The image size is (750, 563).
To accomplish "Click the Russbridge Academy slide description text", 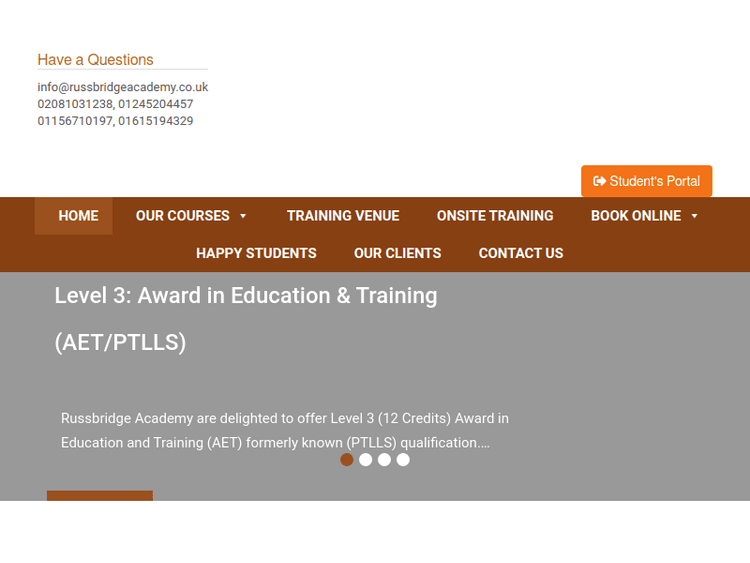I will coord(284,431).
